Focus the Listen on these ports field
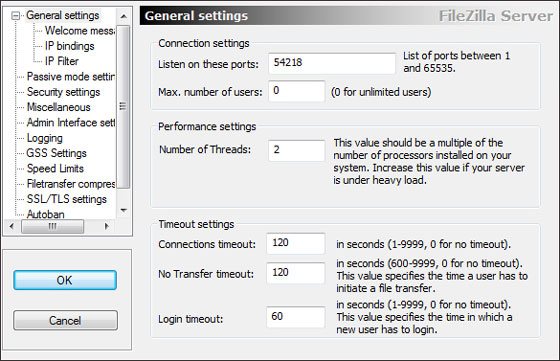The height and width of the screenshot is (361, 560). (332, 63)
